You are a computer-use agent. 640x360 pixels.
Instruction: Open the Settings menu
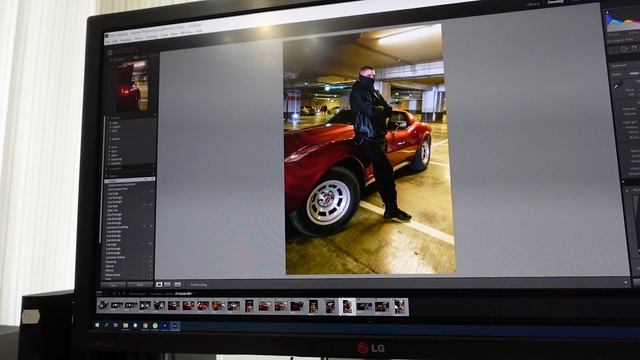tap(151, 37)
